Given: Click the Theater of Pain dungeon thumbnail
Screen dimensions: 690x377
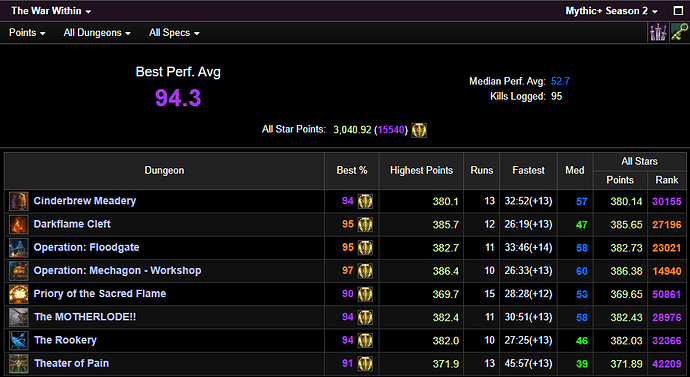Looking at the screenshot, I should pyautogui.click(x=19, y=364).
